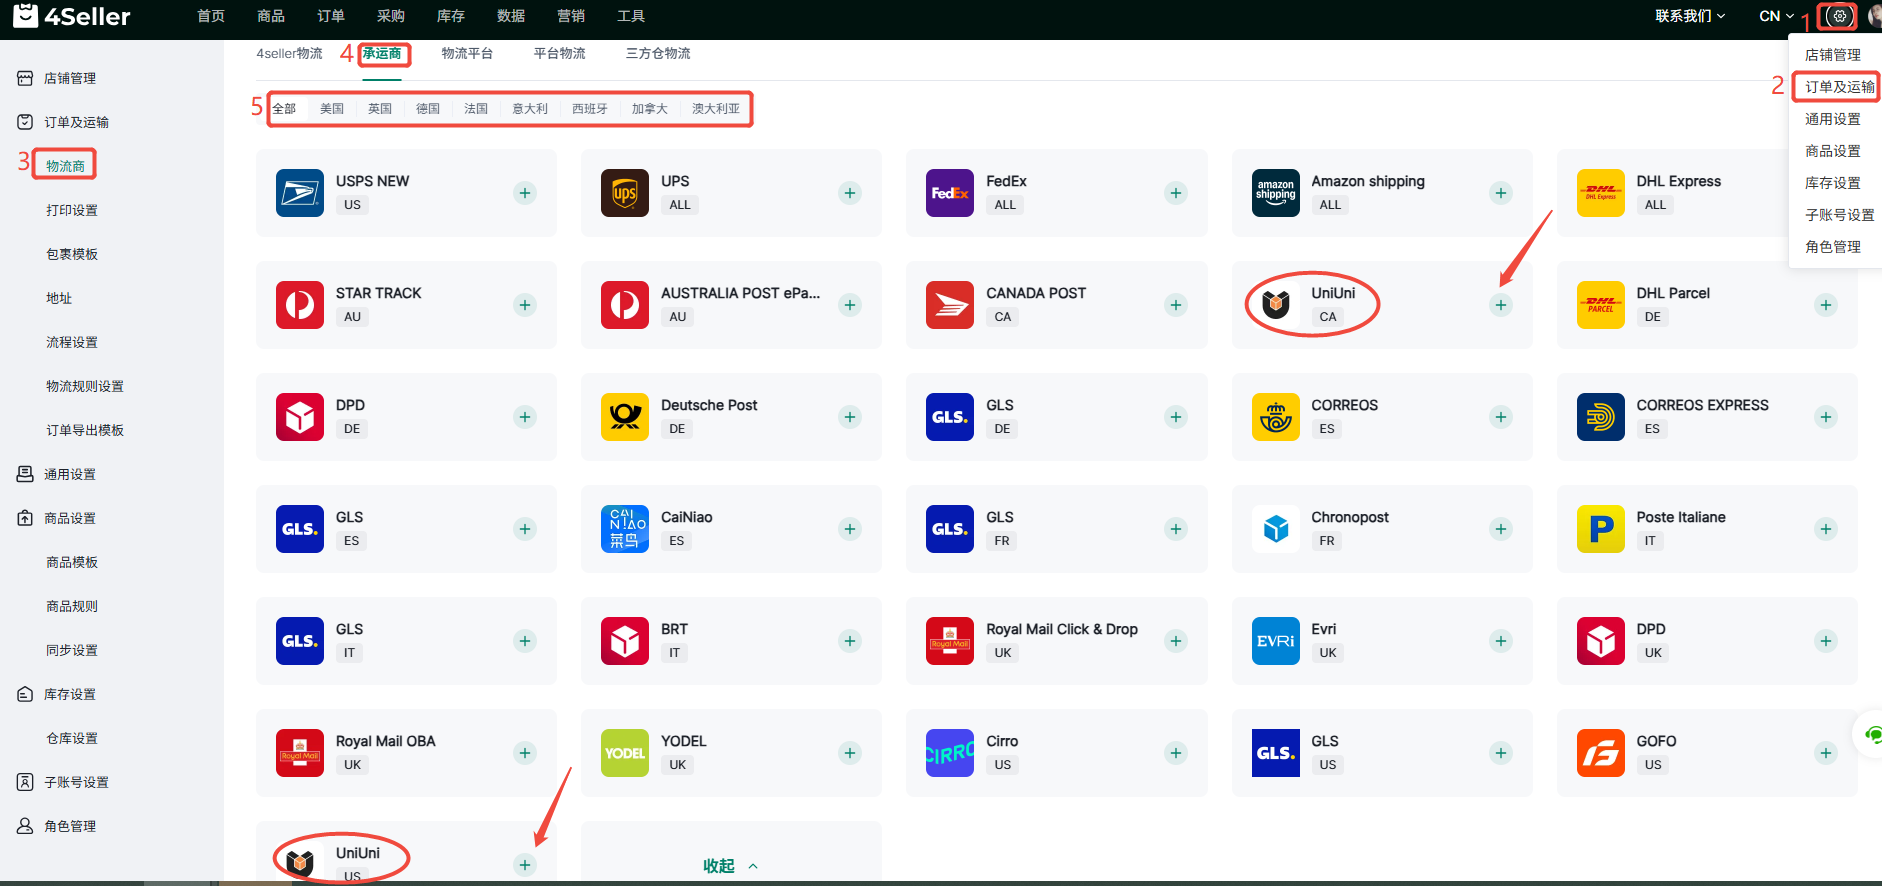
Task: Open 物流规则设置 sidebar item
Action: 85,386
